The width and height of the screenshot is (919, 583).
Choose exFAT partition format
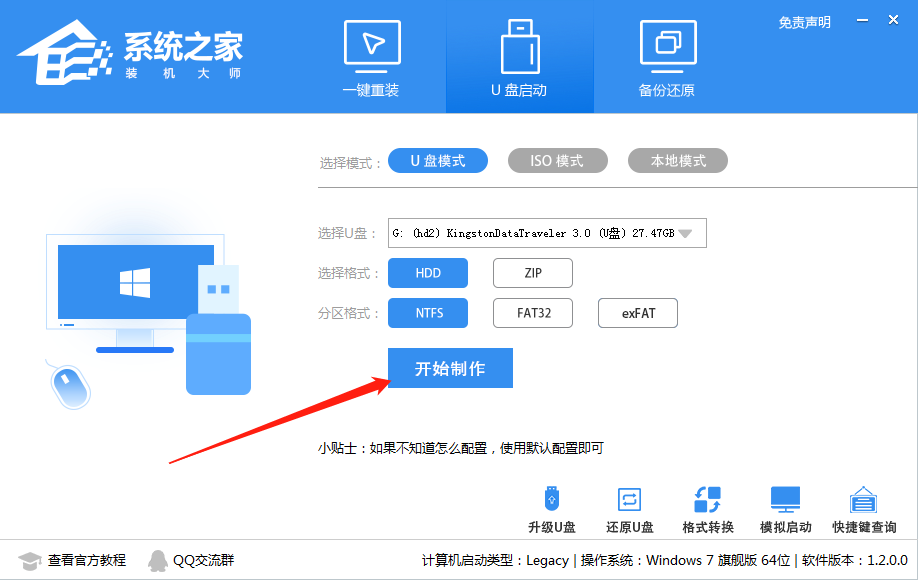[637, 312]
